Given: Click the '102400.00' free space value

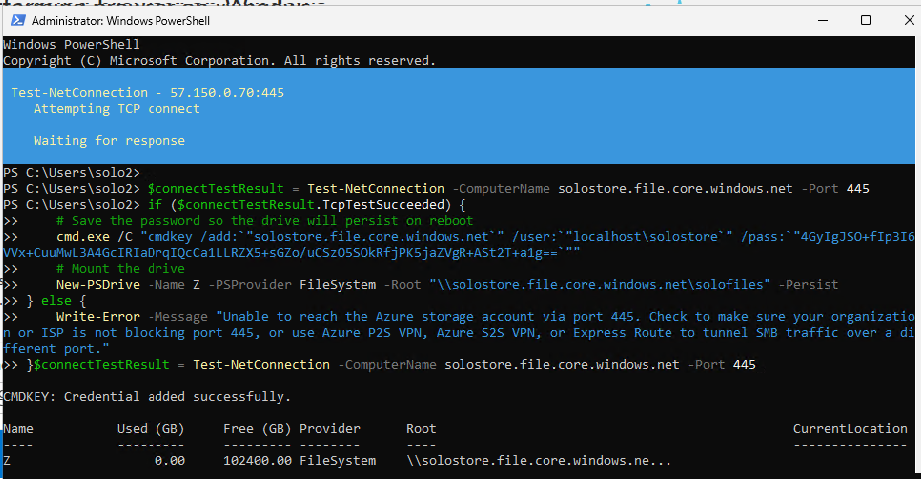Looking at the screenshot, I should coord(257,461).
